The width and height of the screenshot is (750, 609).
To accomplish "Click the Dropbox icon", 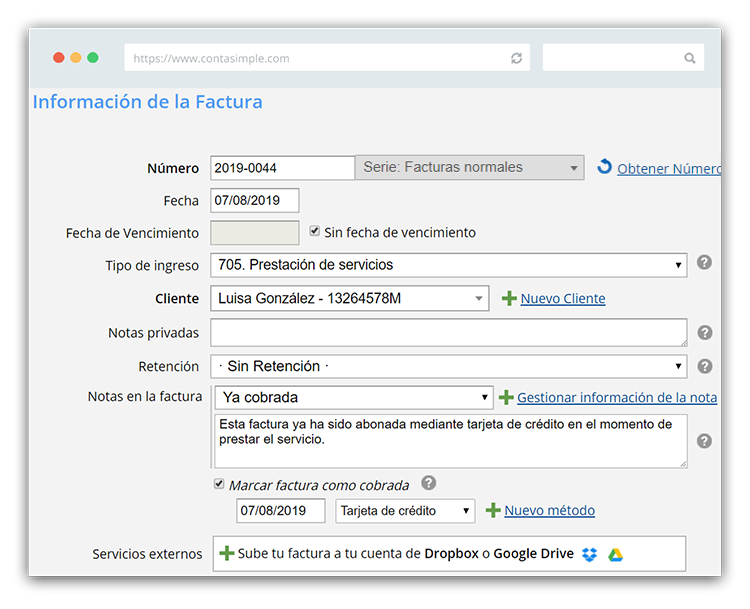I will point(589,554).
